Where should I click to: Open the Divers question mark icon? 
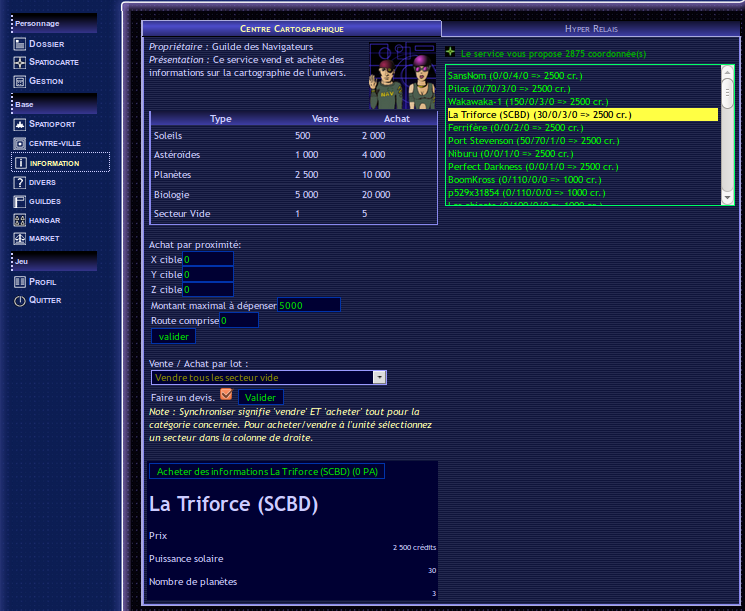point(19,183)
